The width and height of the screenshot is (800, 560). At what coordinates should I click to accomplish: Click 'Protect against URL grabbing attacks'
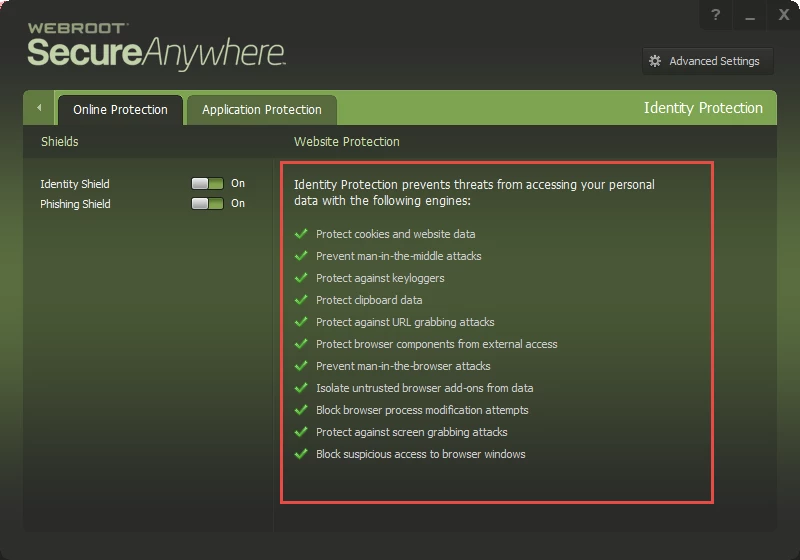[x=405, y=322]
